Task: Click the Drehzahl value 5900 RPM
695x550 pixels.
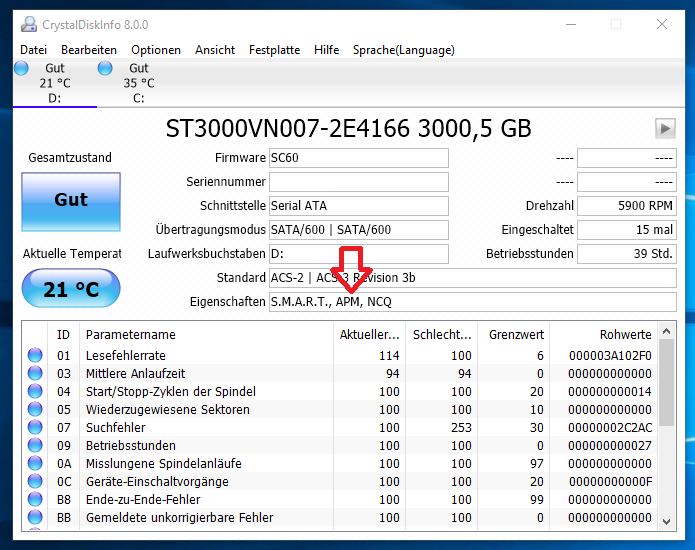Action: pos(627,206)
